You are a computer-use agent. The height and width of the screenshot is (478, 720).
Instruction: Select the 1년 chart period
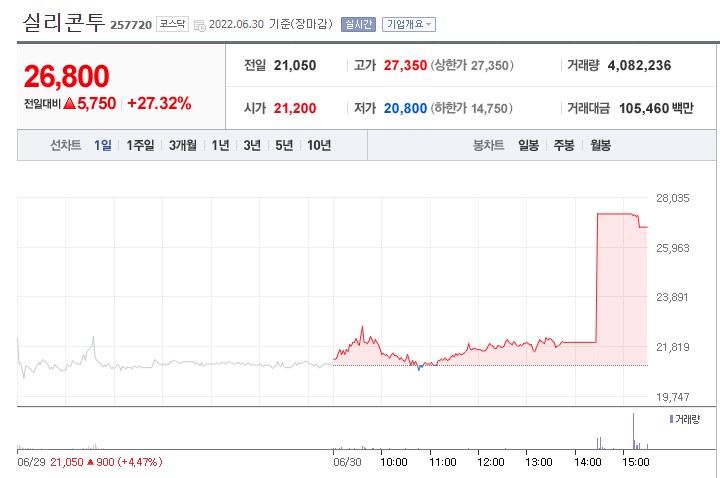point(220,146)
